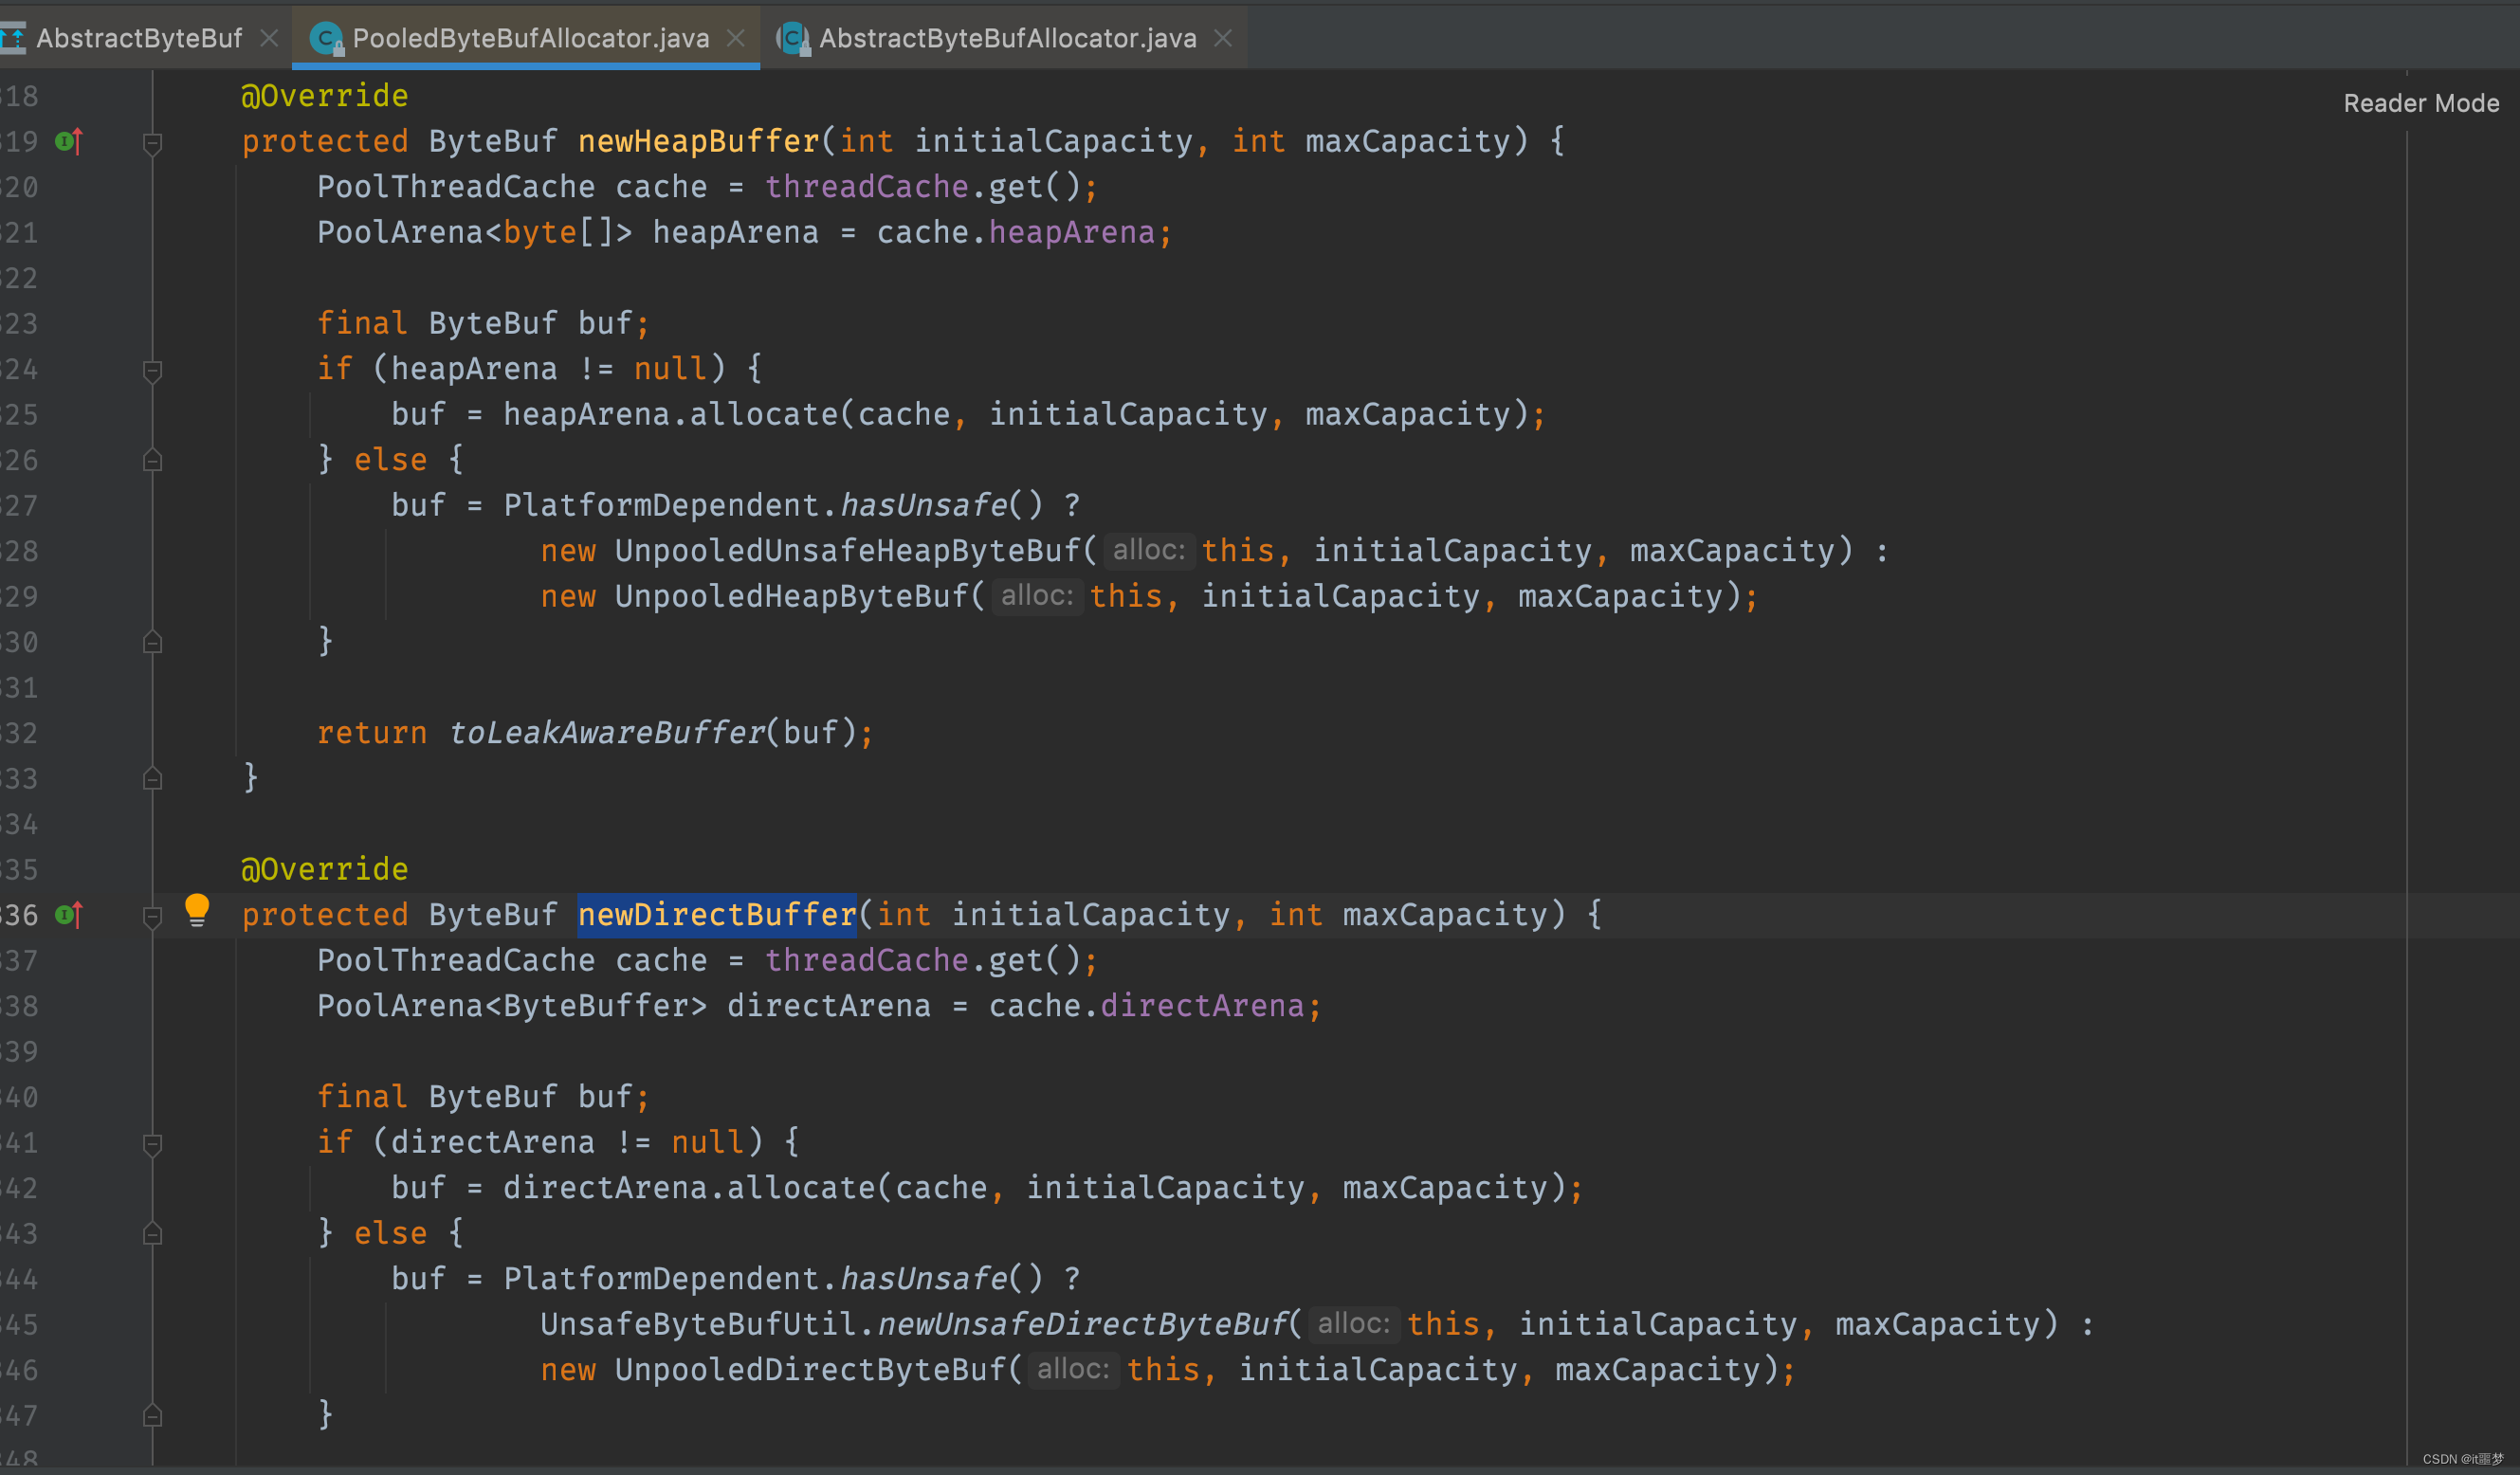Click PoolArena<ByteBuffer> type on line 38
The image size is (2520, 1475).
[x=512, y=1006]
